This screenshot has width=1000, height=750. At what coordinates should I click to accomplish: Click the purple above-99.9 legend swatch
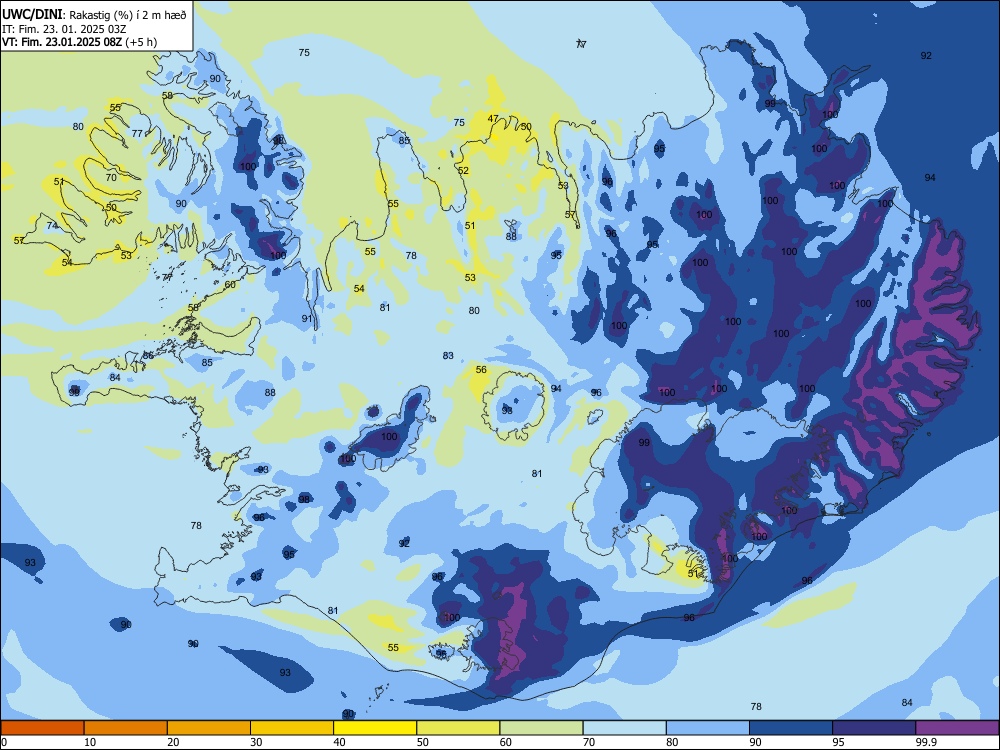pyautogui.click(x=957, y=728)
